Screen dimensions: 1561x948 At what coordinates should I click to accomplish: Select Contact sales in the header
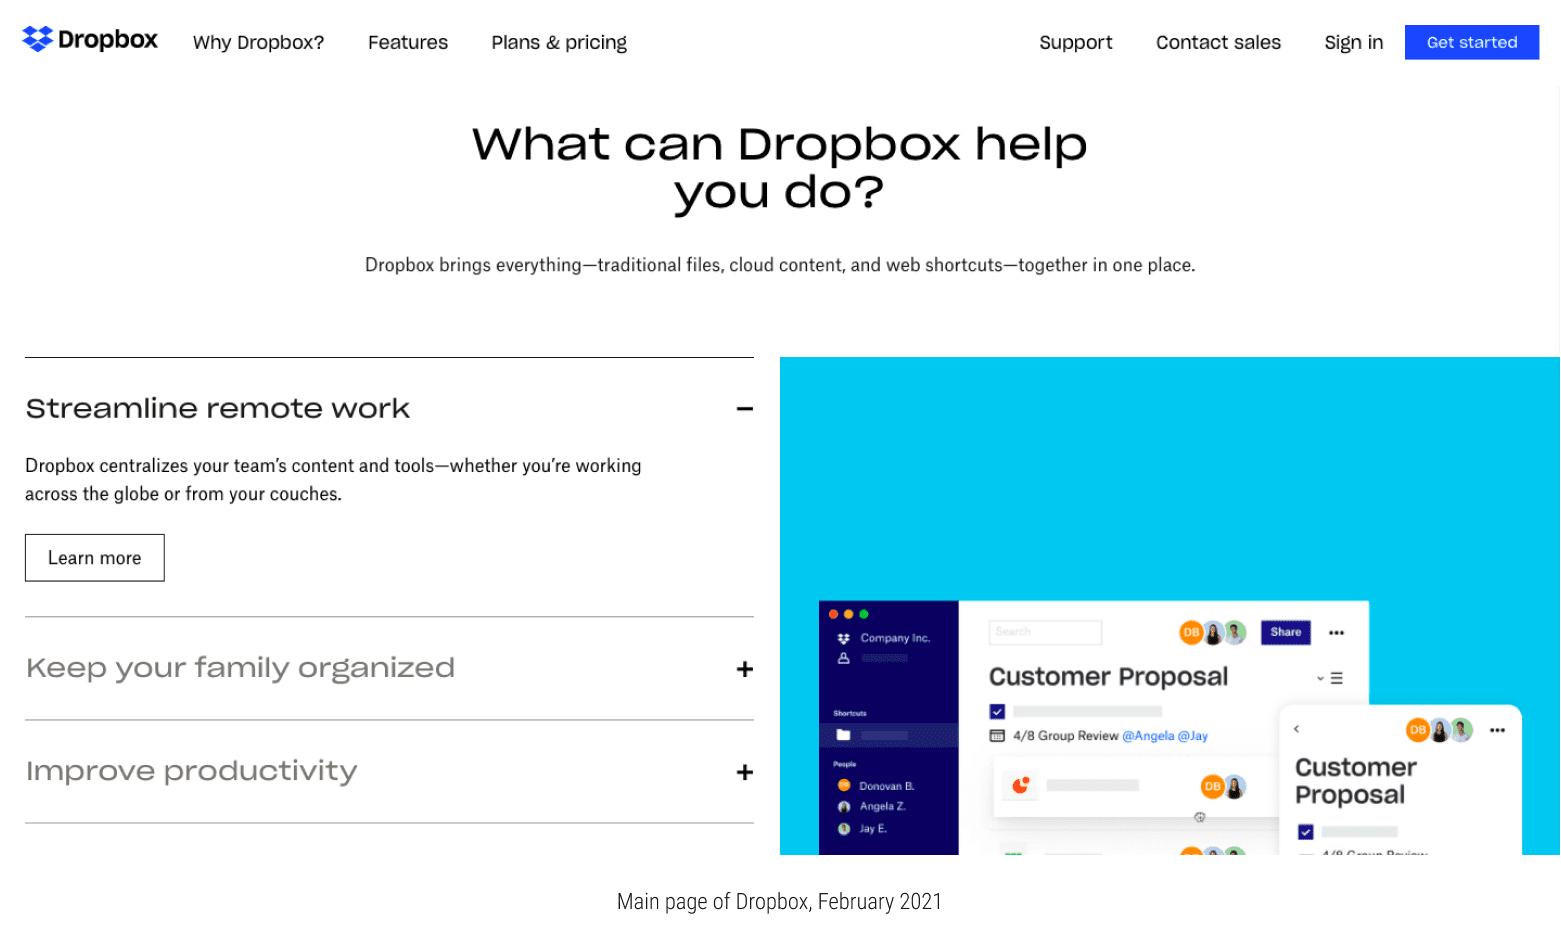click(x=1218, y=43)
